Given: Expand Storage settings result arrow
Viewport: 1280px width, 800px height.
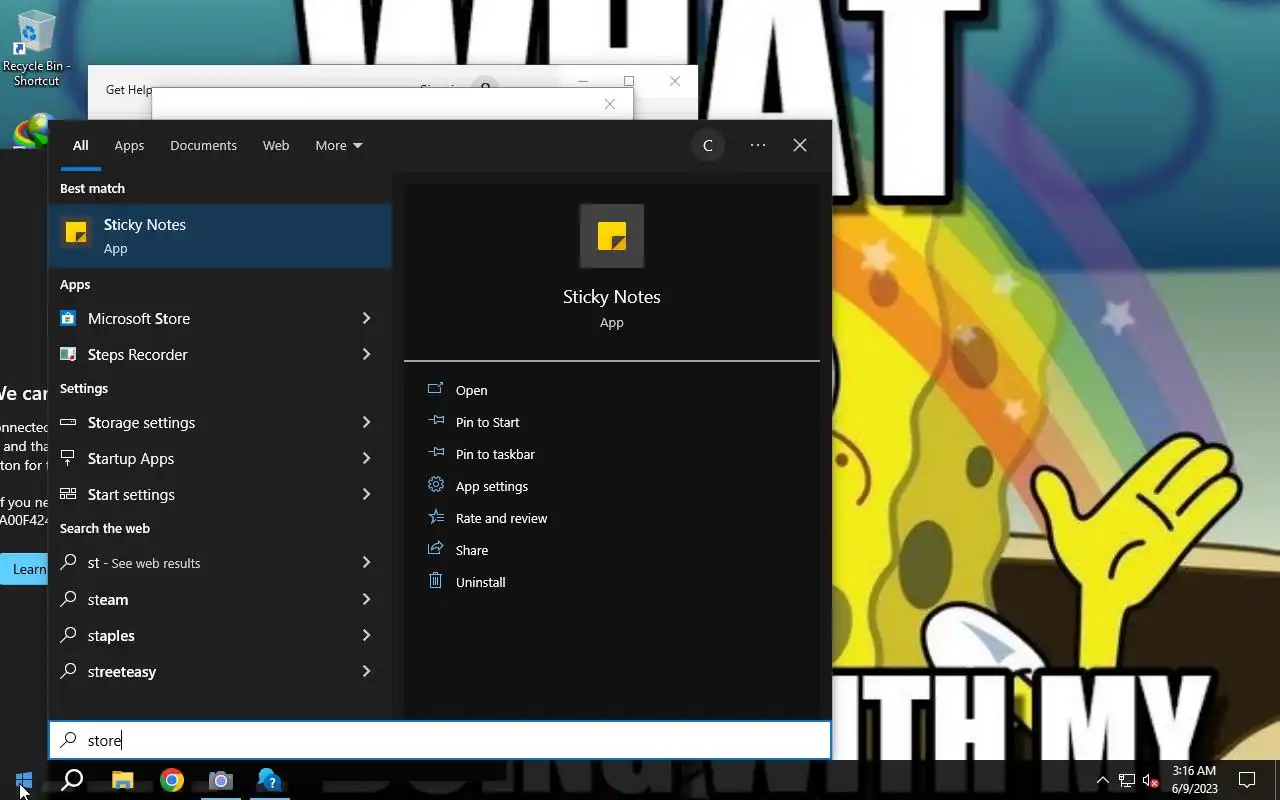Looking at the screenshot, I should coord(366,422).
